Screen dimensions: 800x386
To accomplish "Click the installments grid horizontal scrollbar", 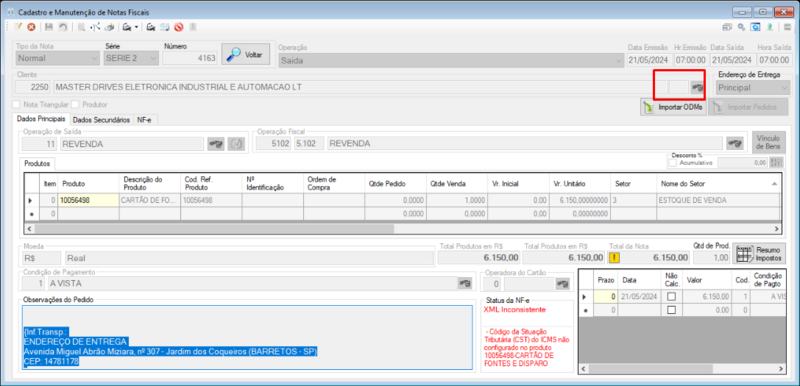I will 682,368.
